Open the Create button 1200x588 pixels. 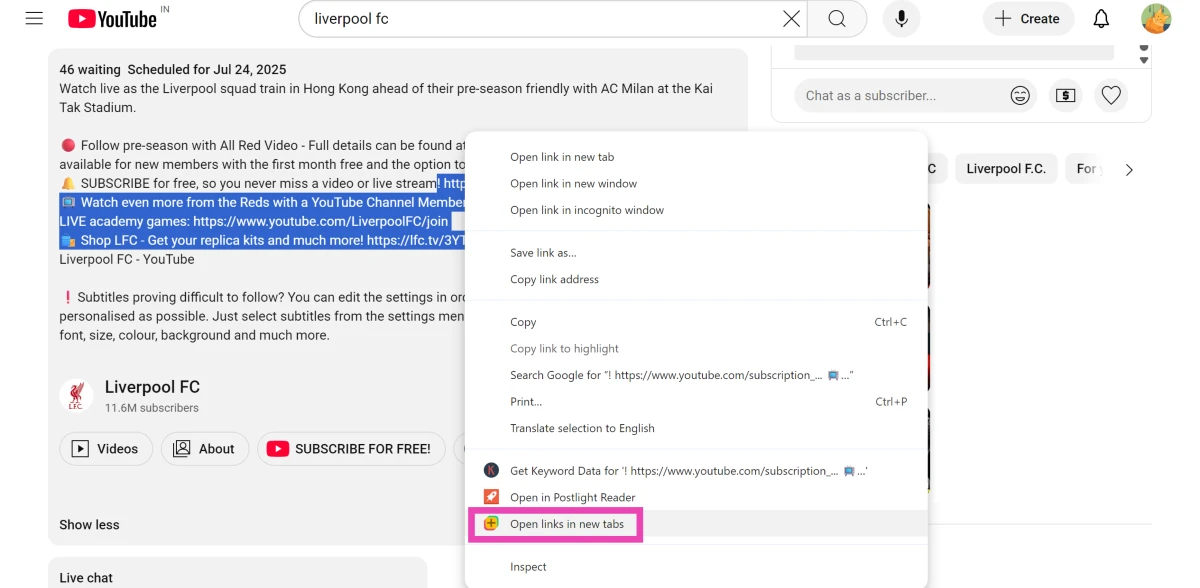pos(1028,18)
